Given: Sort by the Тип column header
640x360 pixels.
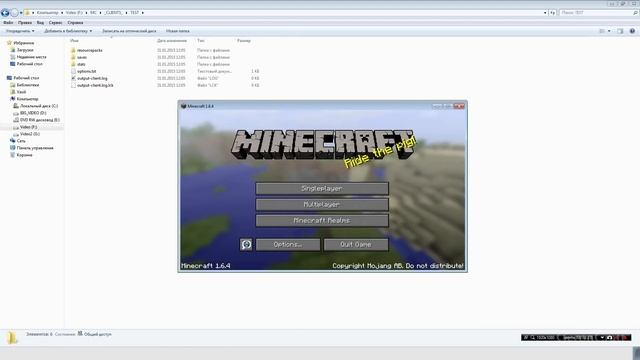Looking at the screenshot, I should point(201,41).
